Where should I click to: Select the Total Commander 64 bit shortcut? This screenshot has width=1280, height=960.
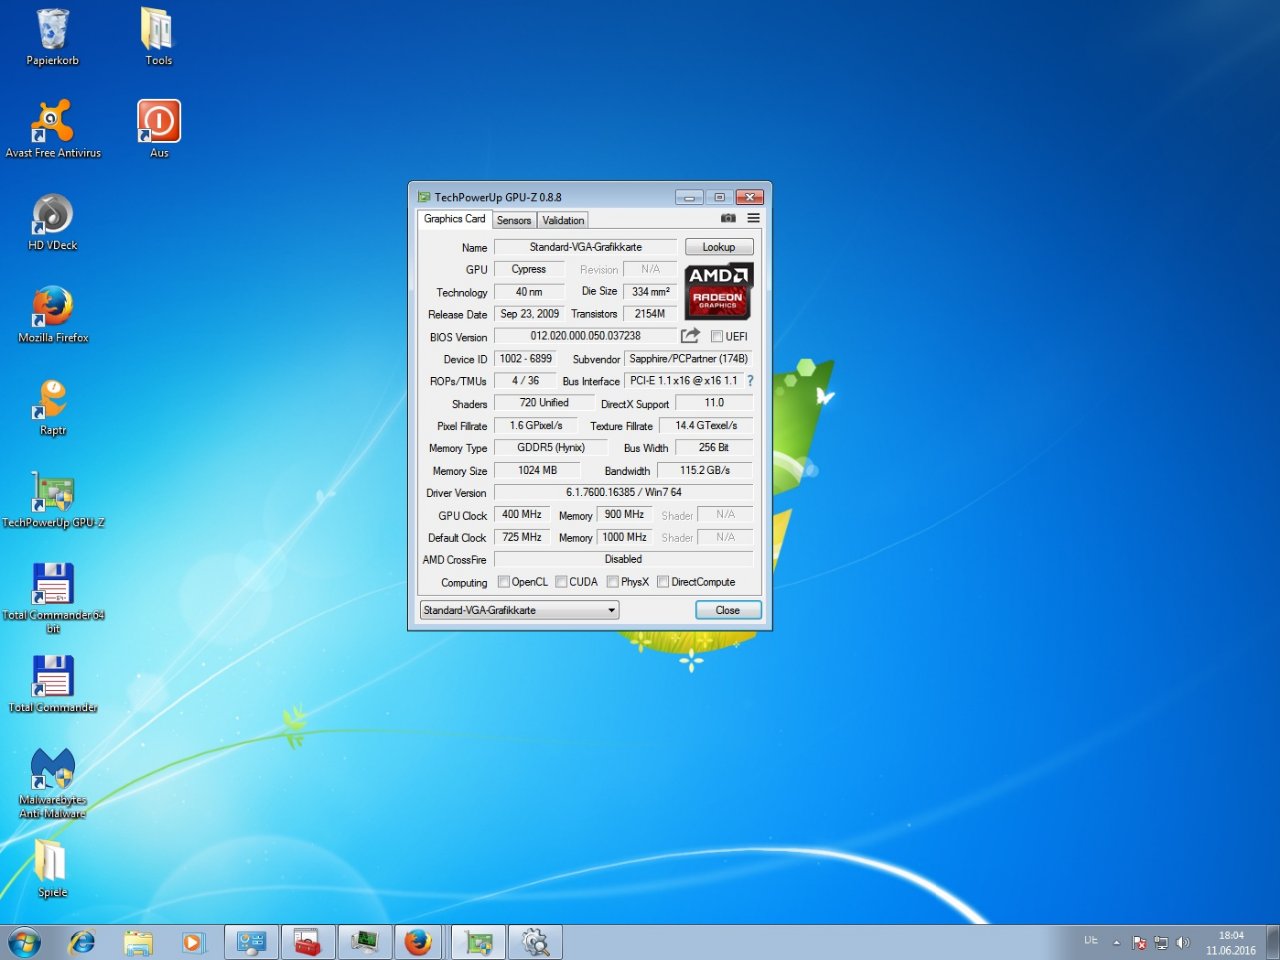coord(53,597)
